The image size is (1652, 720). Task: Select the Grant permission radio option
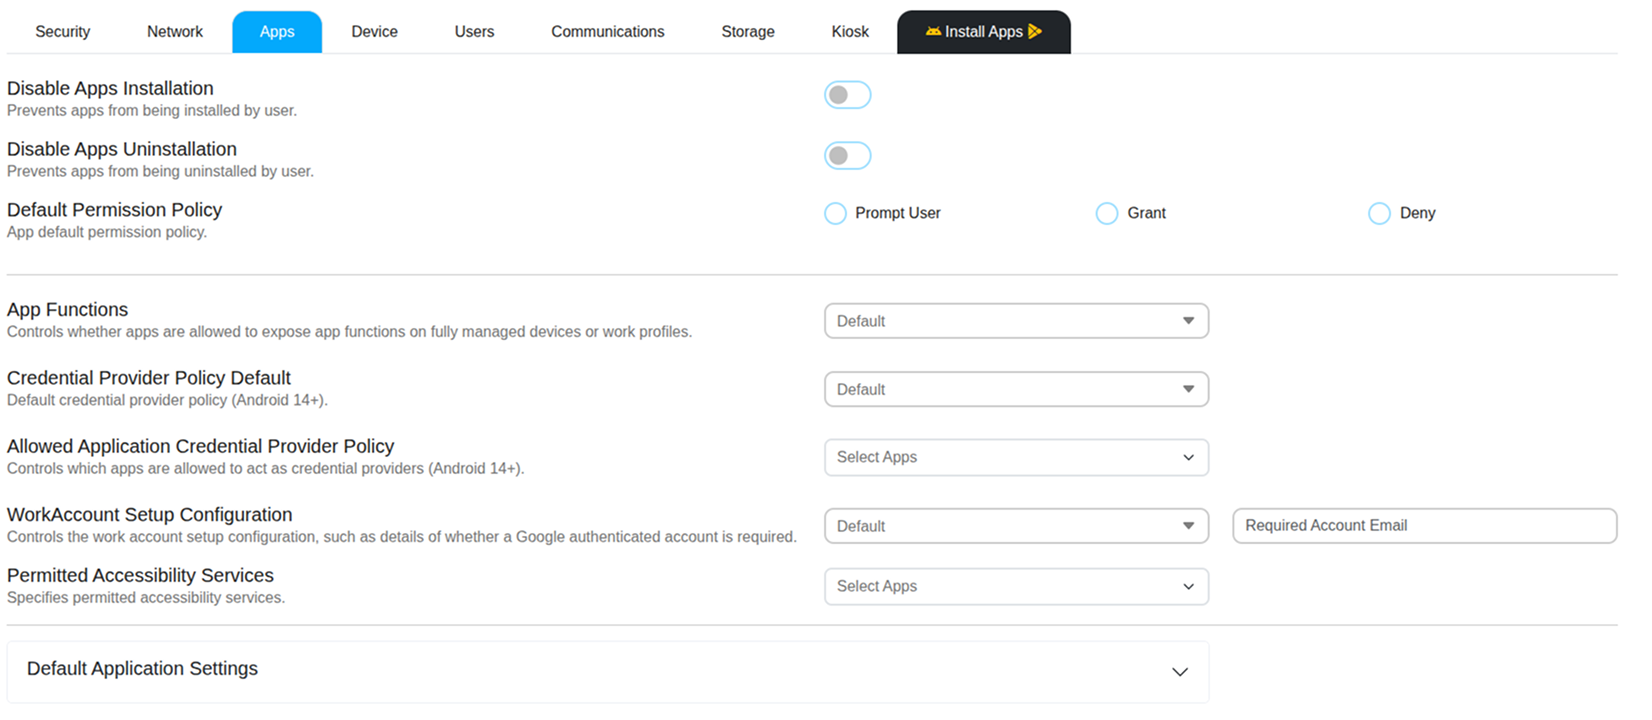1107,213
